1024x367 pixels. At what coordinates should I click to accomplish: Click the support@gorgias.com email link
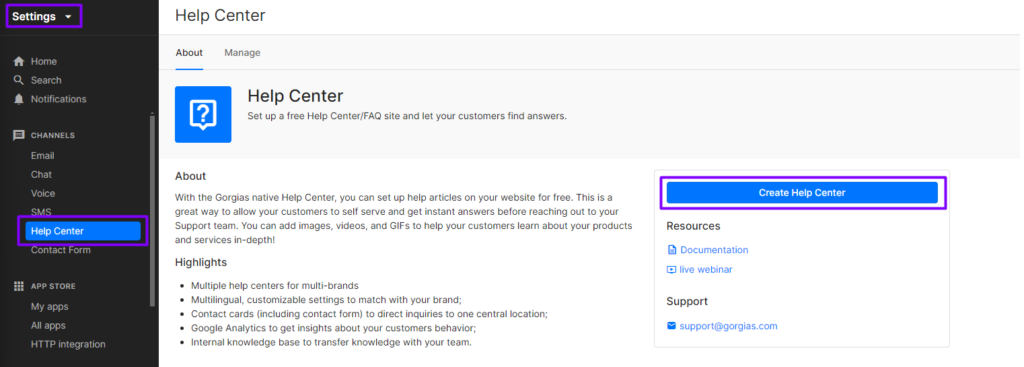729,326
